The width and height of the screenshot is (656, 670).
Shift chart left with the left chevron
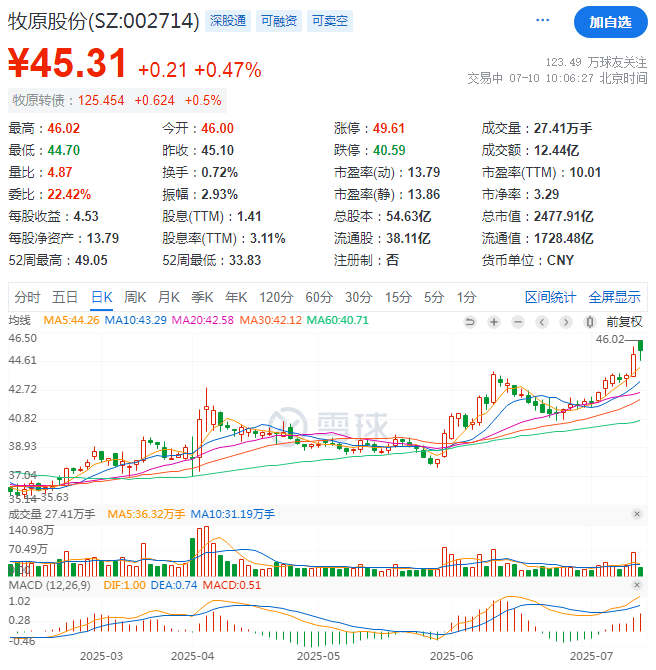pyautogui.click(x=542, y=322)
